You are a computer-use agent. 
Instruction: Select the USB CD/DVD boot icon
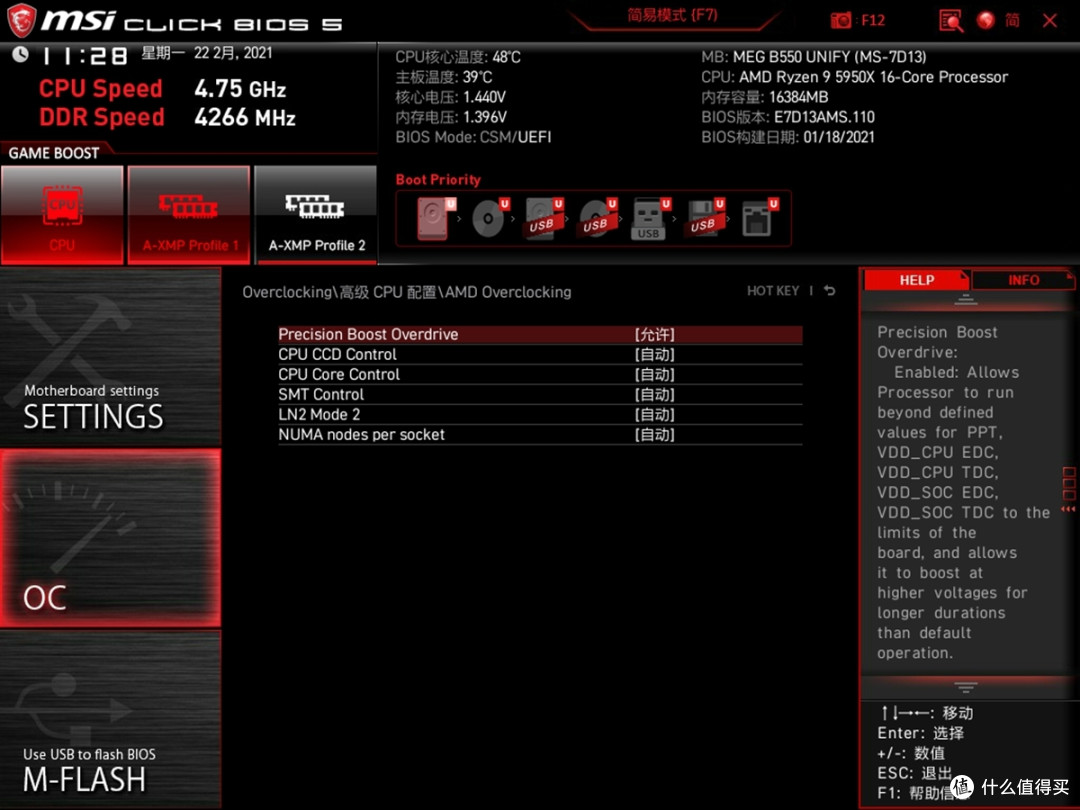tap(597, 218)
